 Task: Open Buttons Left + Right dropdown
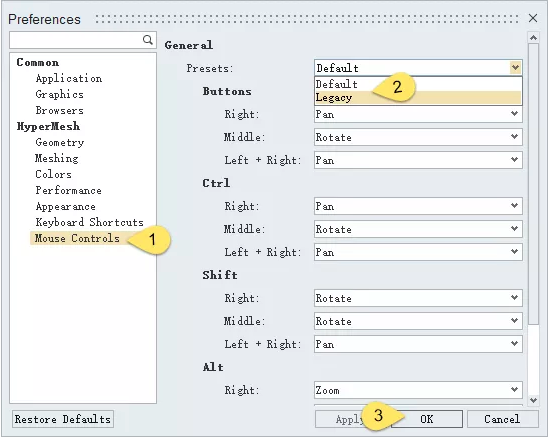pos(418,160)
